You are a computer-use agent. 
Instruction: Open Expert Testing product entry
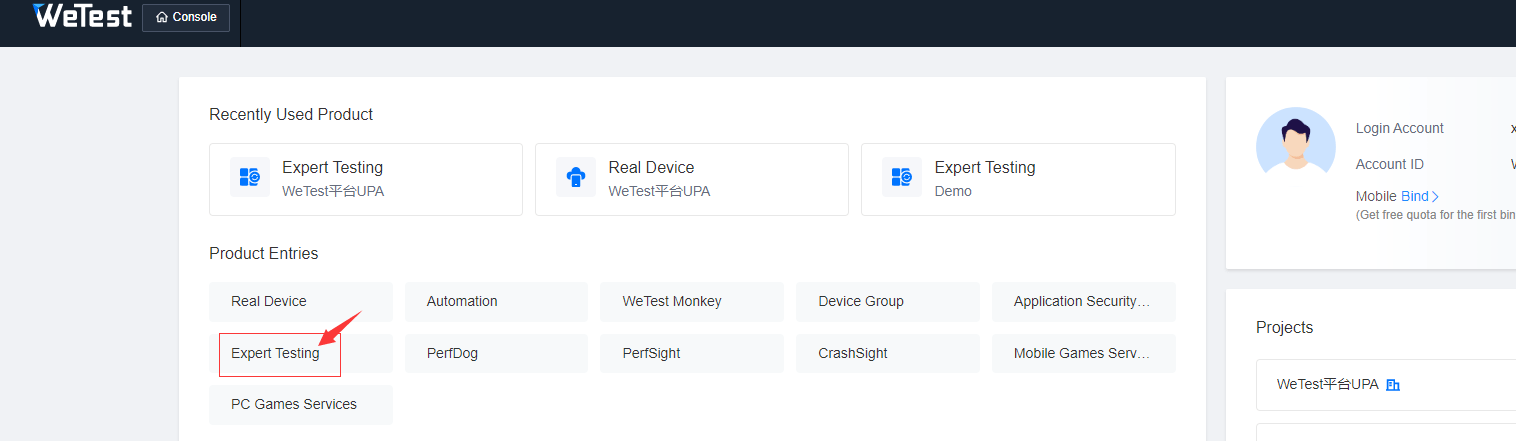click(x=301, y=353)
